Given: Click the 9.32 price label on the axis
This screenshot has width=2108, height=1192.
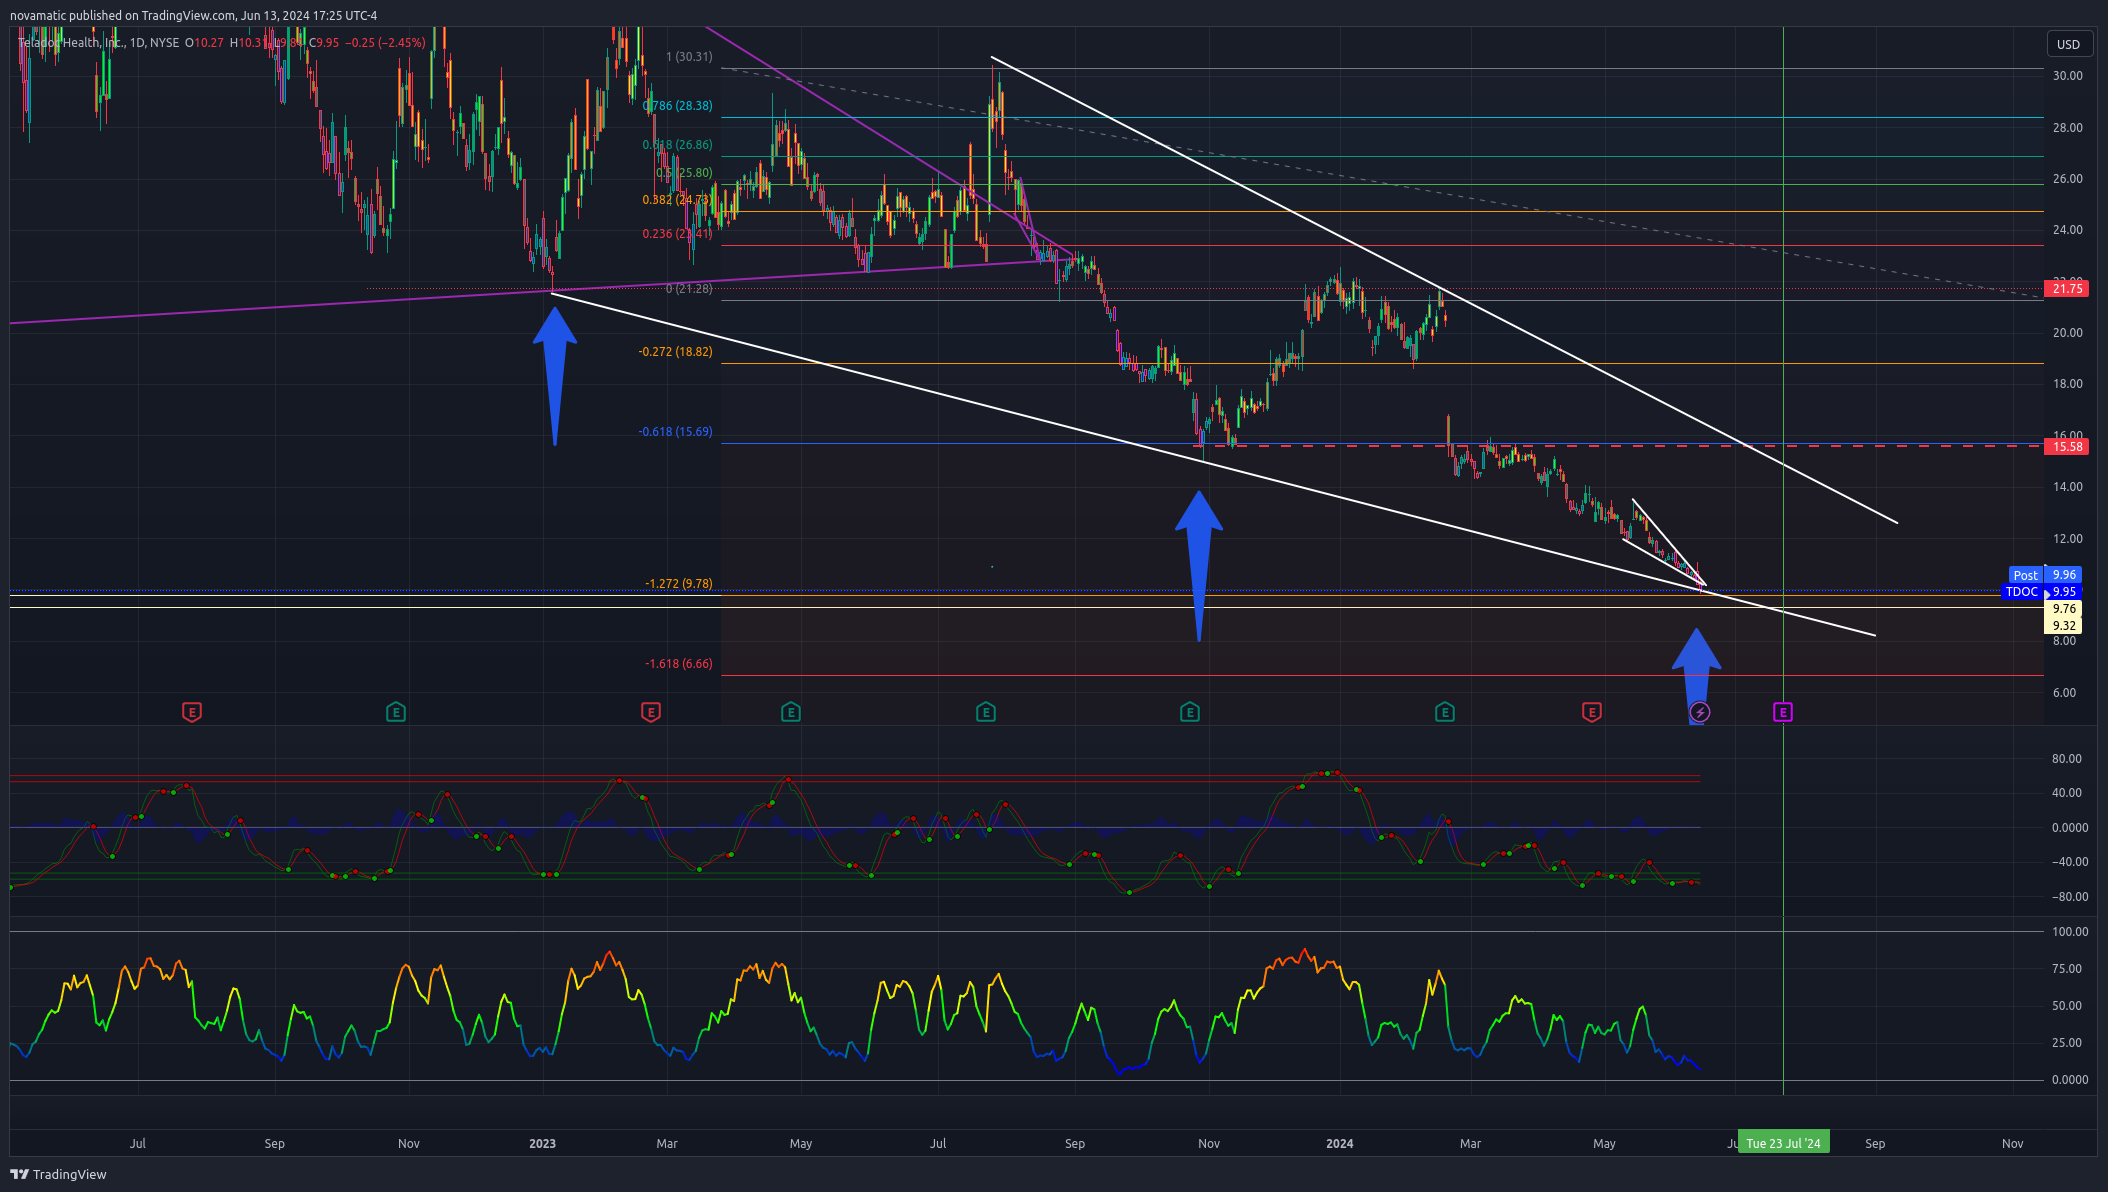Looking at the screenshot, I should [x=2064, y=626].
